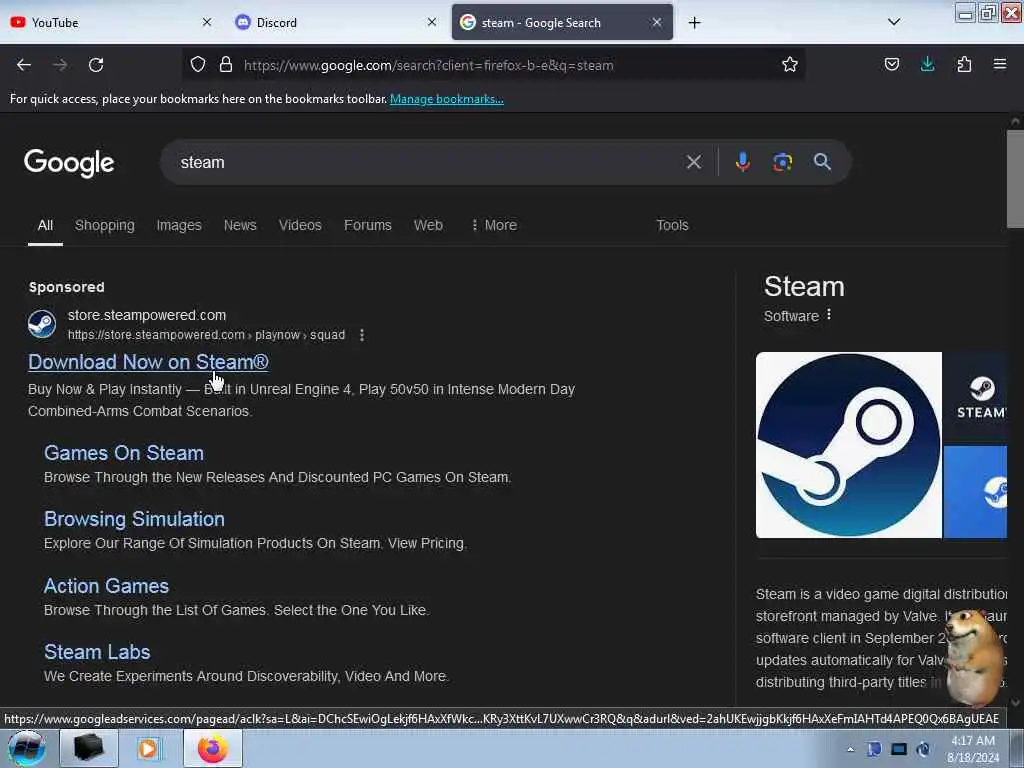Show hidden system tray icons arrow
This screenshot has height=768, width=1024.
(850, 750)
